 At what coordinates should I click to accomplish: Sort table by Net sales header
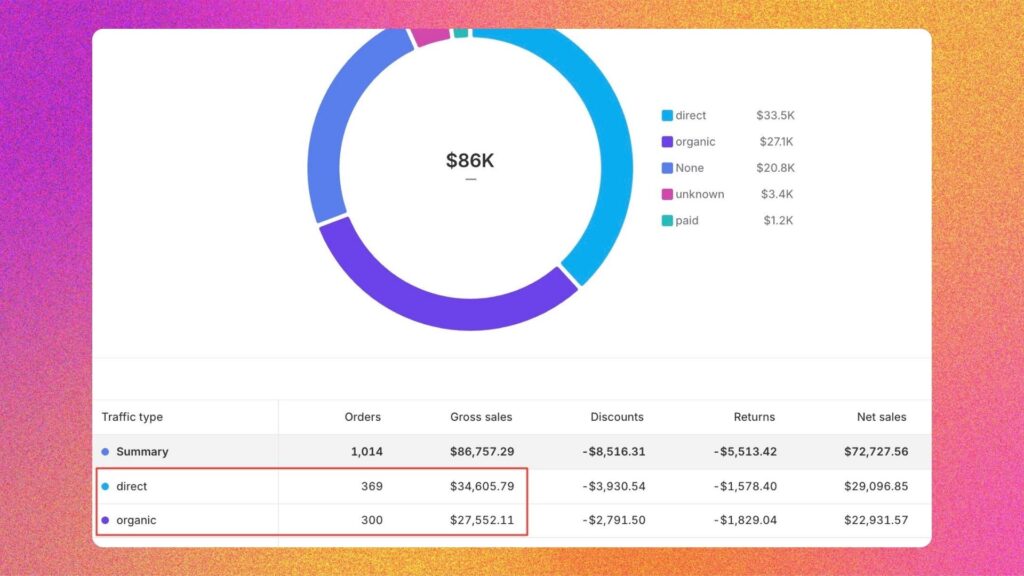tap(881, 417)
